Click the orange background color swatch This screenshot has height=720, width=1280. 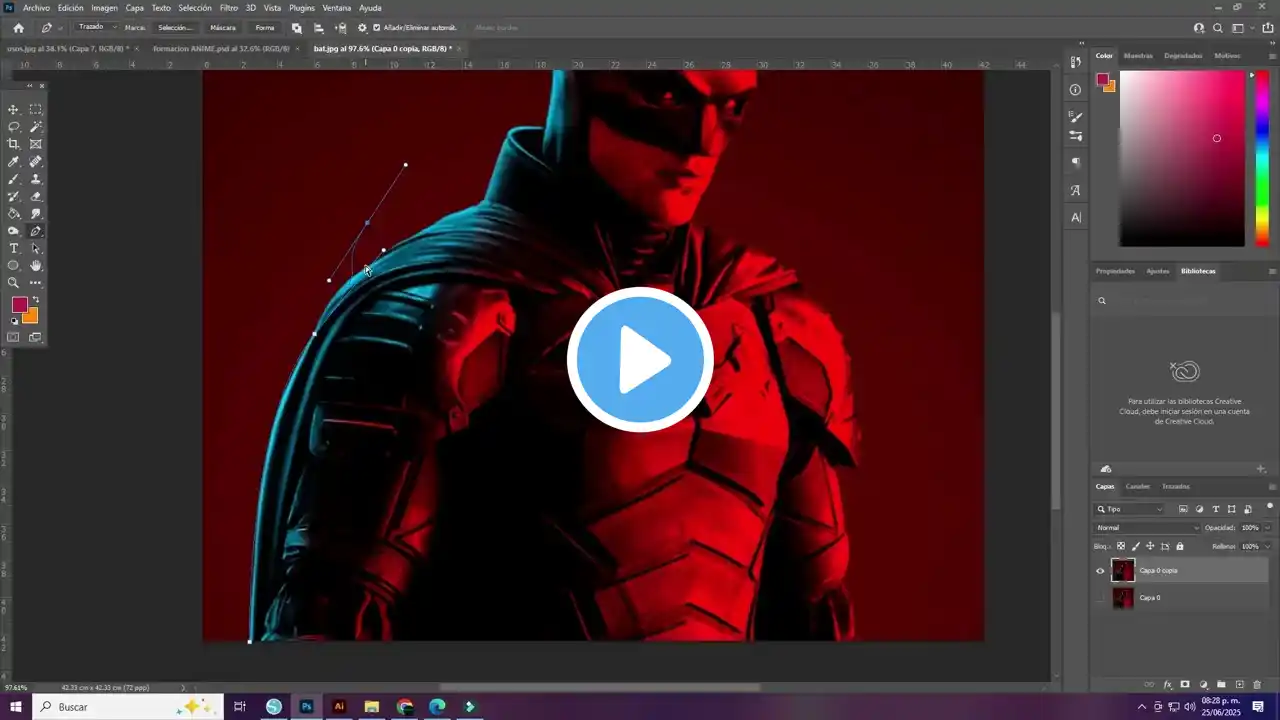point(32,317)
